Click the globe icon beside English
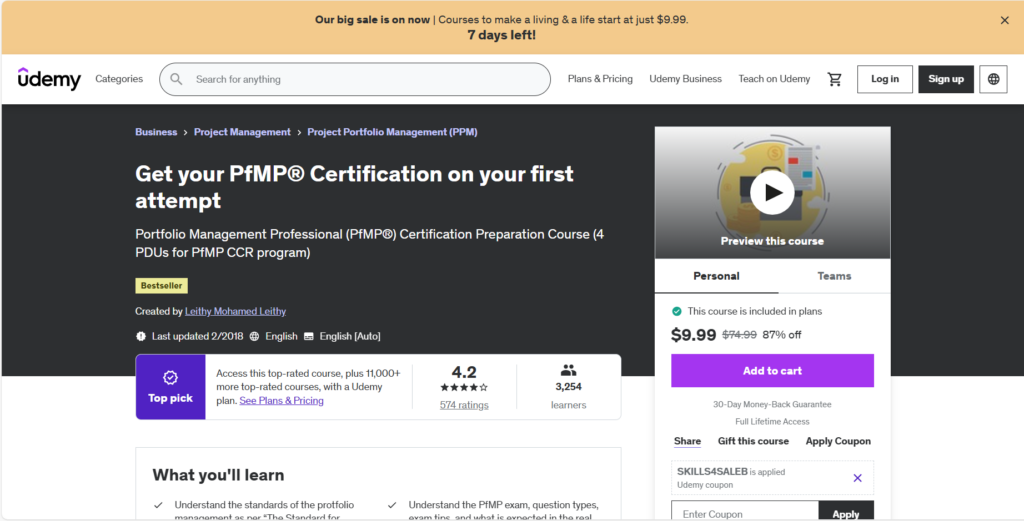This screenshot has height=521, width=1024. coord(254,336)
